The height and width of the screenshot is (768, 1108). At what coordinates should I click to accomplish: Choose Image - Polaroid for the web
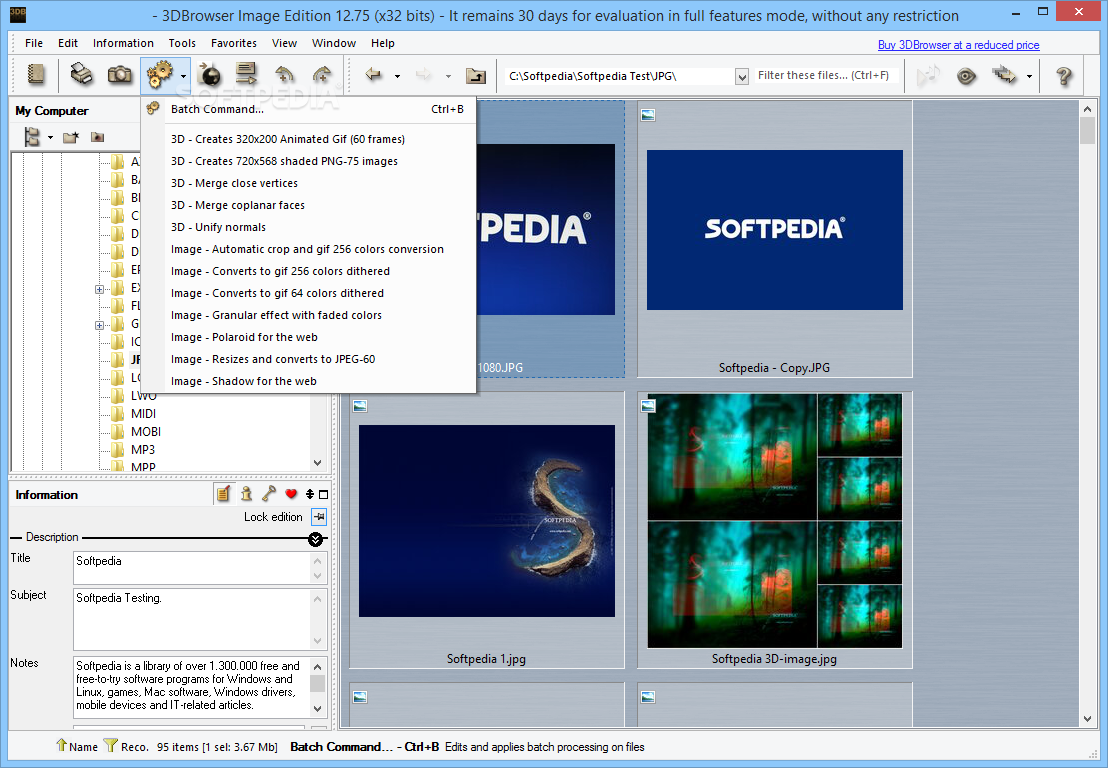[x=309, y=337]
